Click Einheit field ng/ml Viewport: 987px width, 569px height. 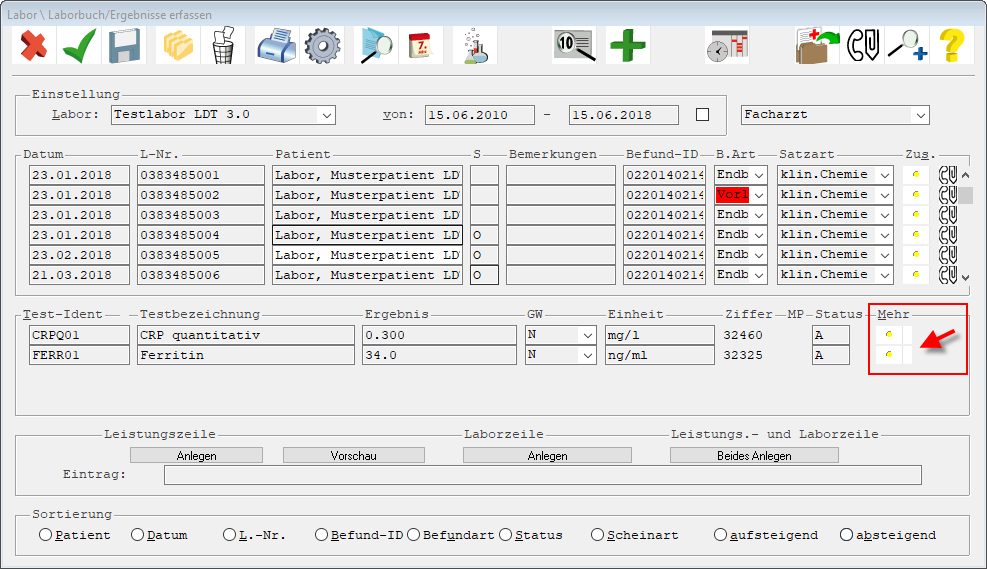coord(660,355)
